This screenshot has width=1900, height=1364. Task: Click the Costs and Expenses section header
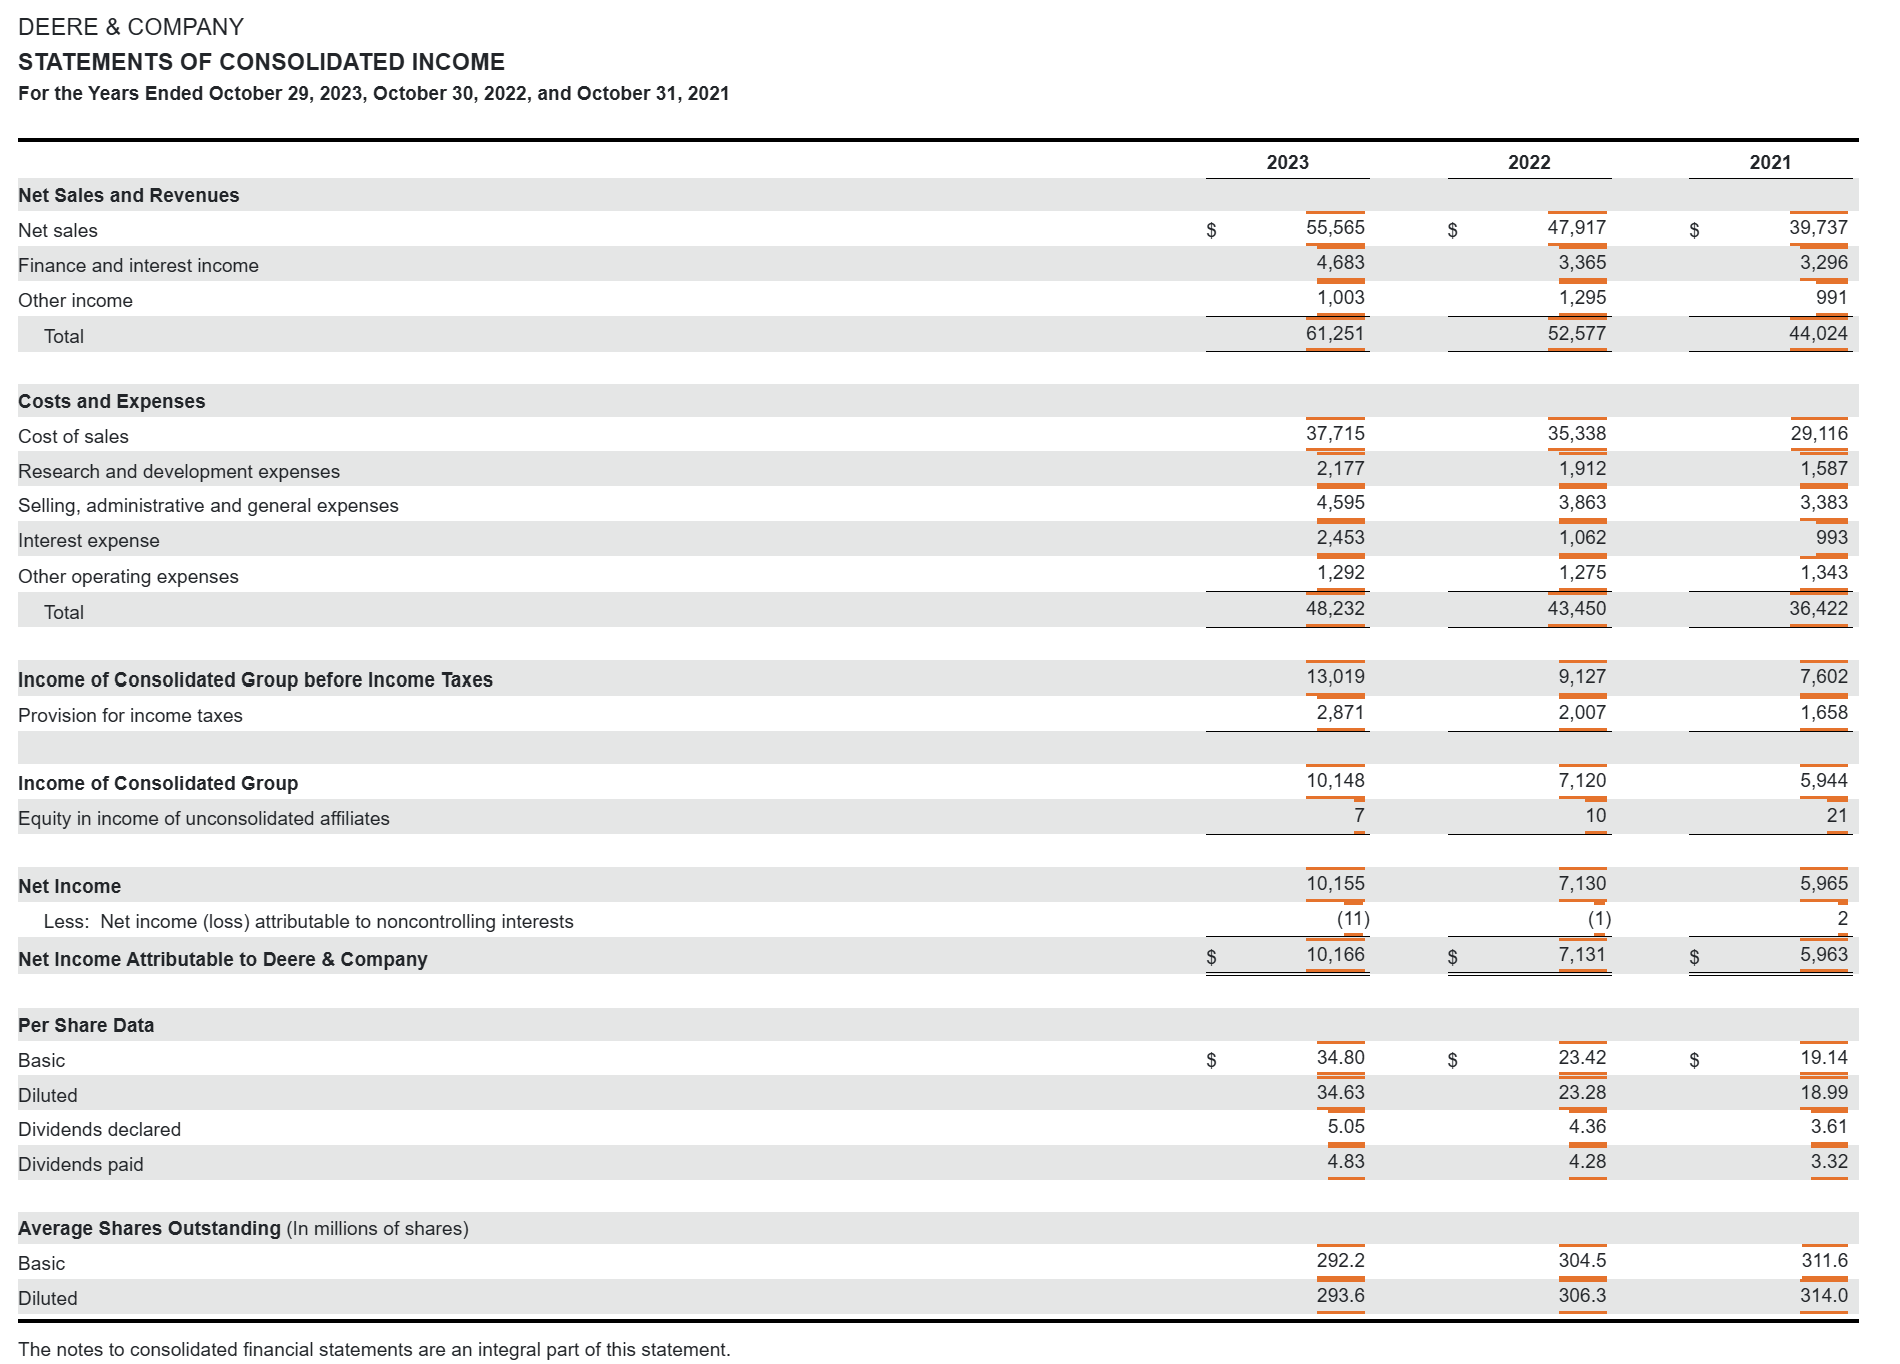[x=112, y=400]
